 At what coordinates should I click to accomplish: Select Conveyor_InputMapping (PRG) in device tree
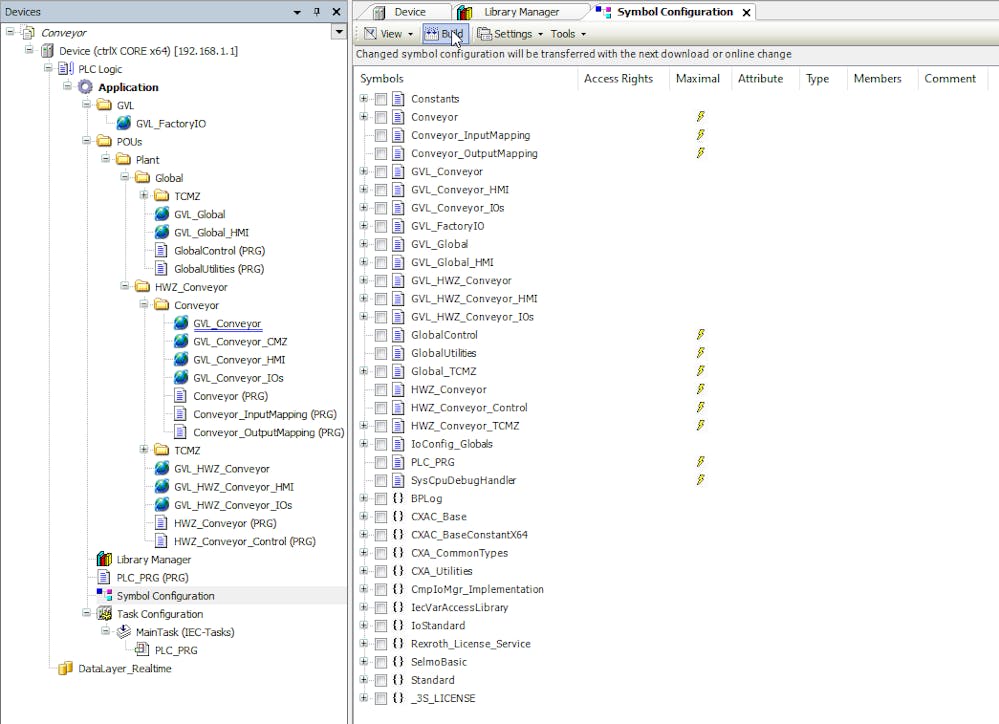(x=264, y=414)
